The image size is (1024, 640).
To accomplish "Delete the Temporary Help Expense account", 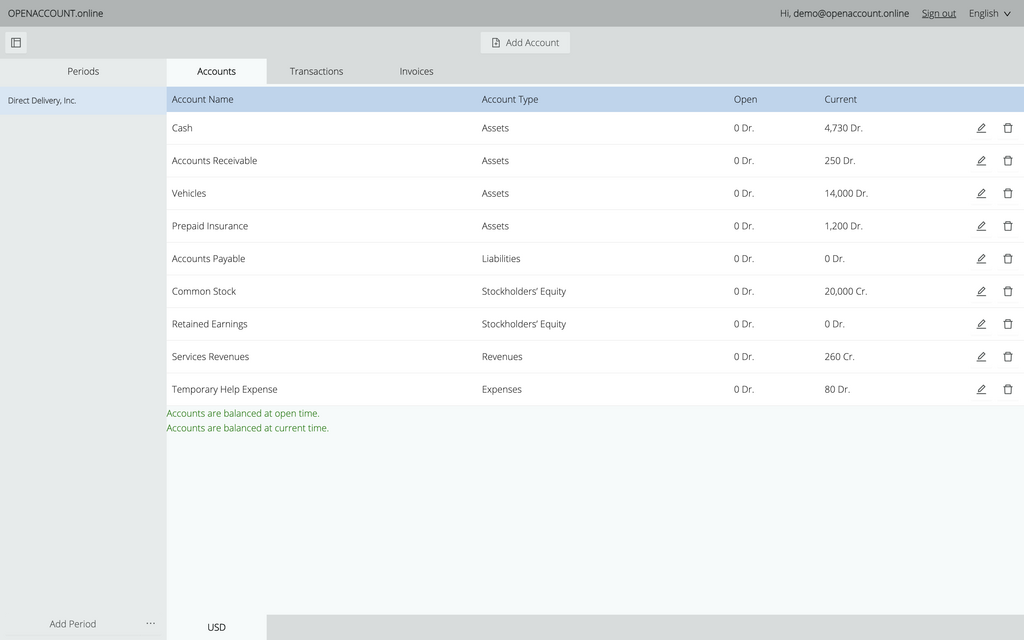I will coord(1008,389).
